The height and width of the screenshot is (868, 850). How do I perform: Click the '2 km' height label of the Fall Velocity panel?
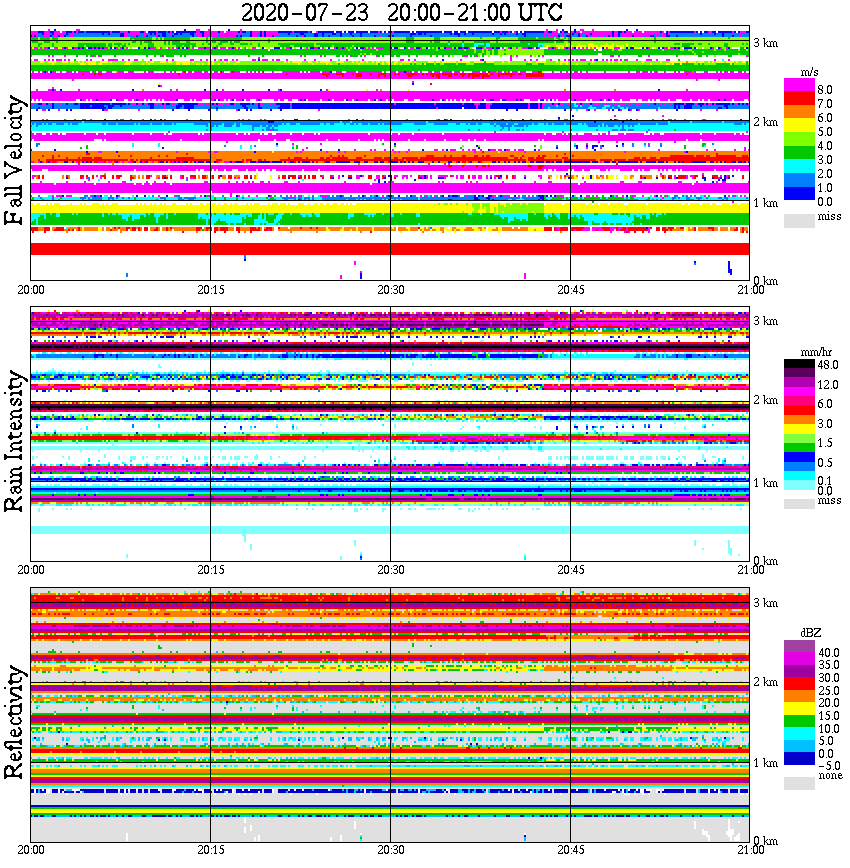click(766, 122)
